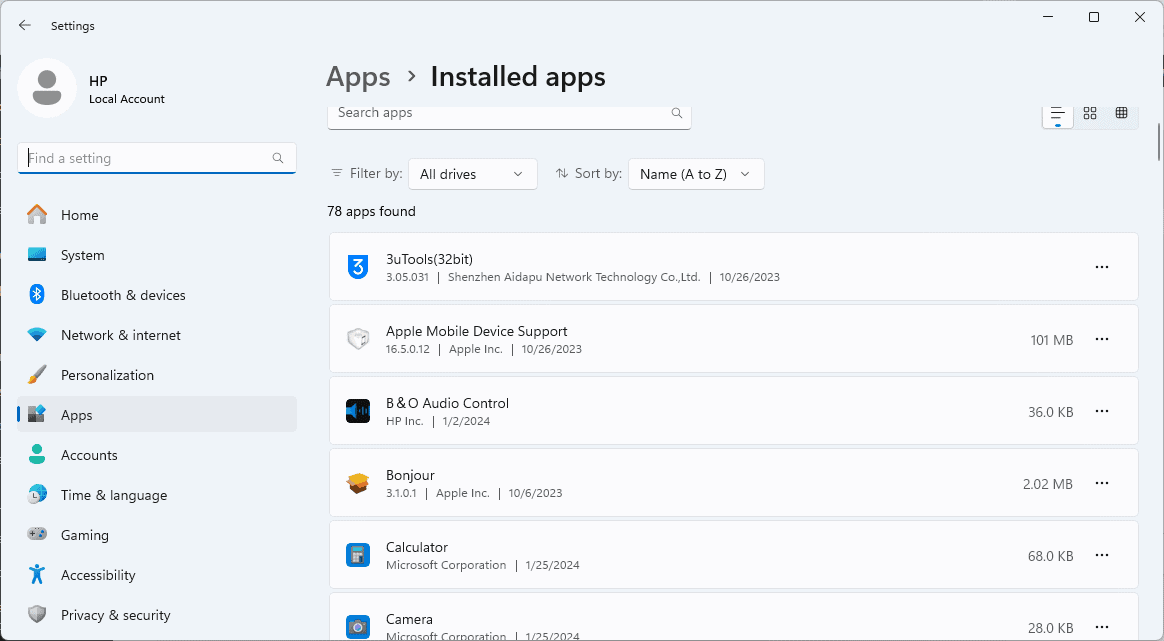Go to Gaming settings
The width and height of the screenshot is (1164, 641).
pyautogui.click(x=157, y=535)
